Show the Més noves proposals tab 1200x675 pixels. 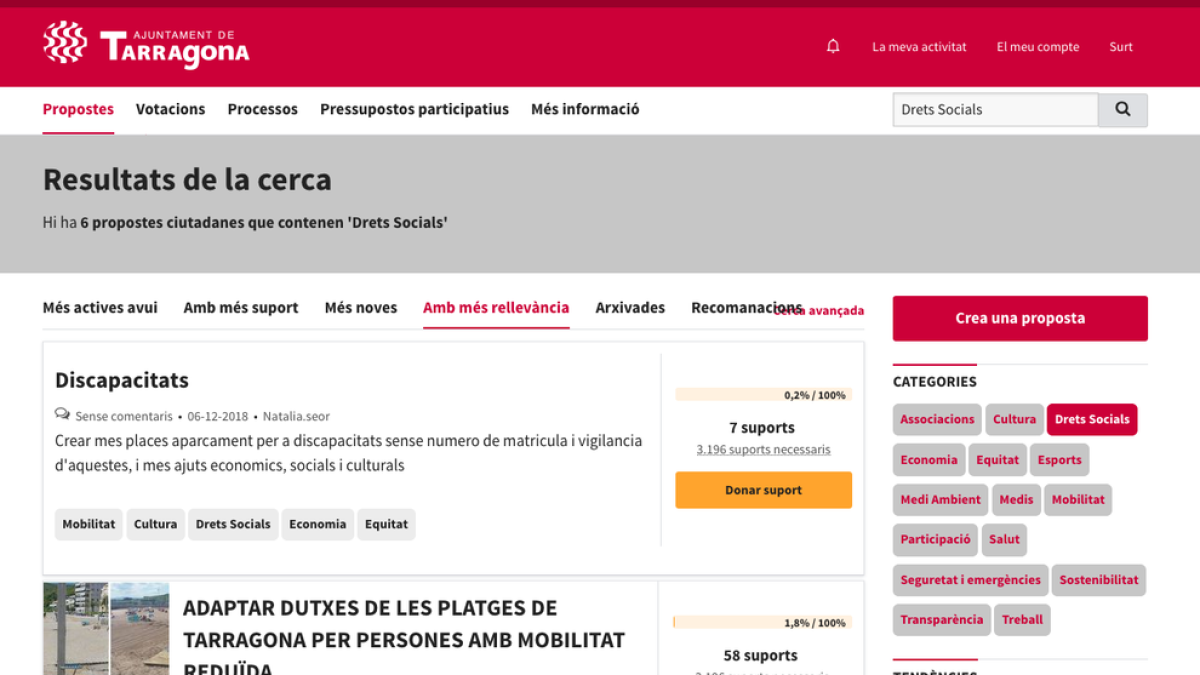[361, 308]
